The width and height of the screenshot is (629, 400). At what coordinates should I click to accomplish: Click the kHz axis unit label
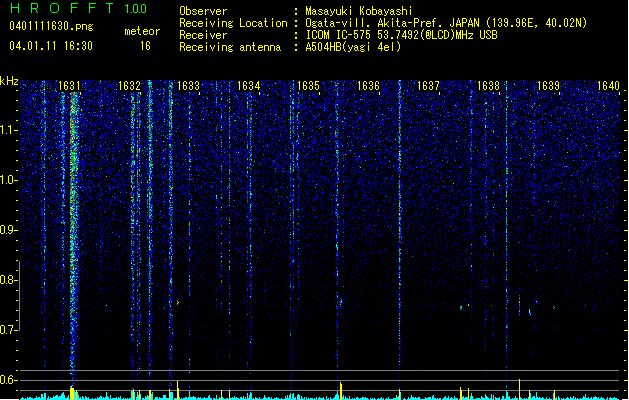click(x=9, y=81)
